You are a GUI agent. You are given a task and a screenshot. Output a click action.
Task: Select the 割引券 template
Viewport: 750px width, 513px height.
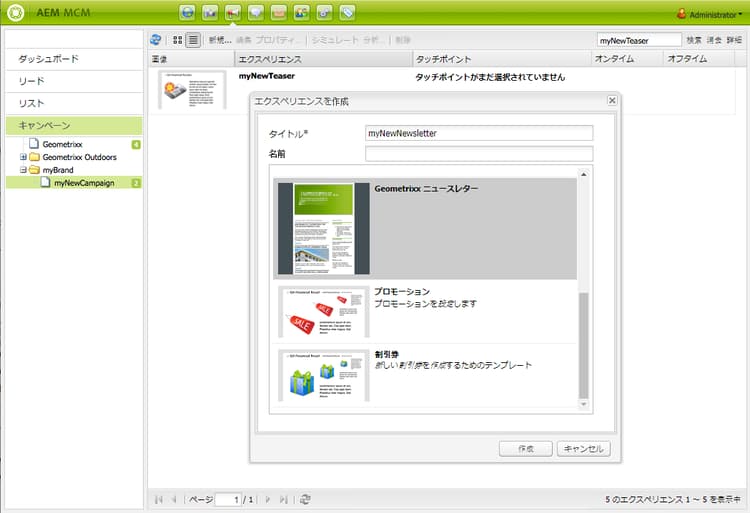pyautogui.click(x=425, y=375)
